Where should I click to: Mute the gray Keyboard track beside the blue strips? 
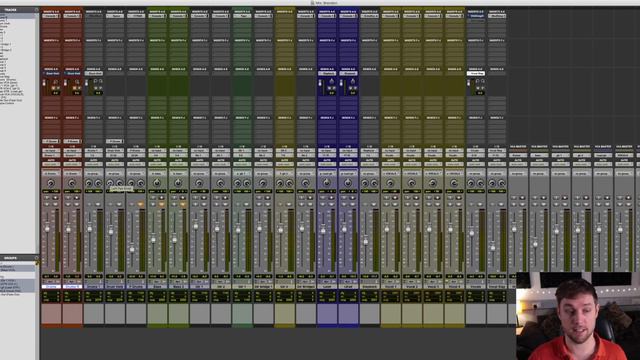click(x=373, y=204)
